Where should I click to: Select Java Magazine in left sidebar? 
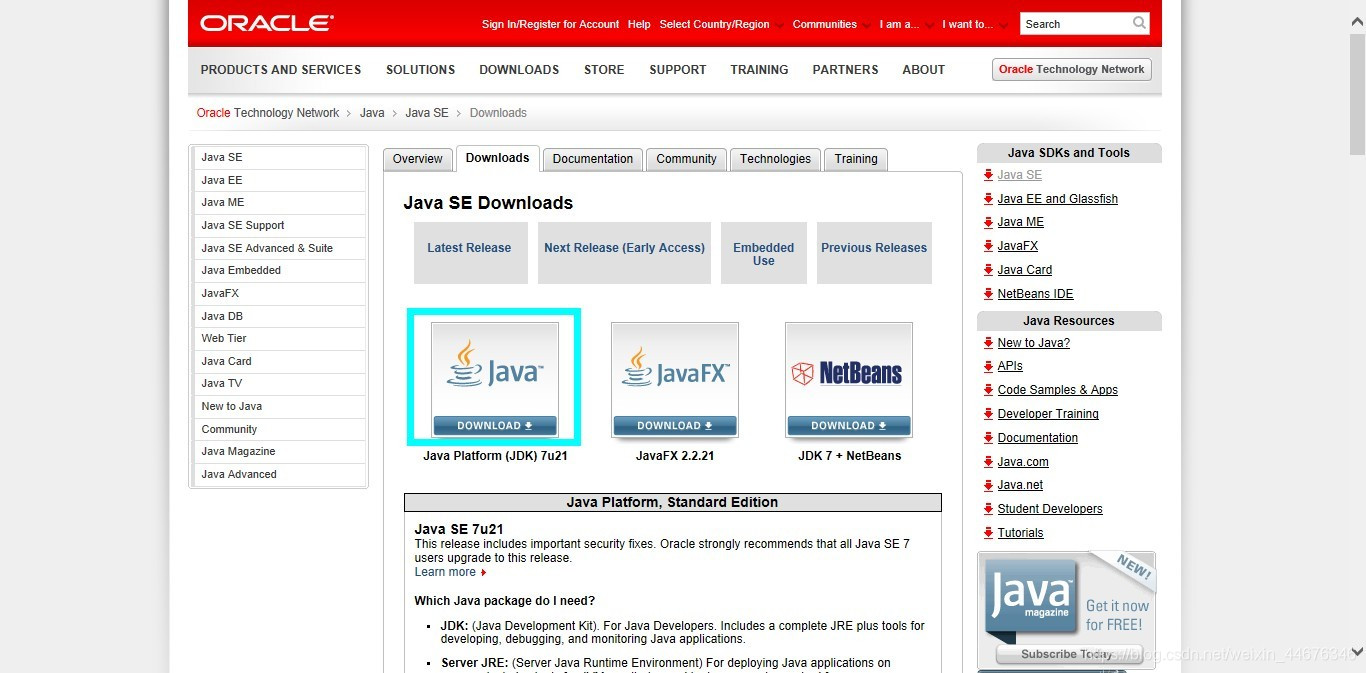coord(280,451)
